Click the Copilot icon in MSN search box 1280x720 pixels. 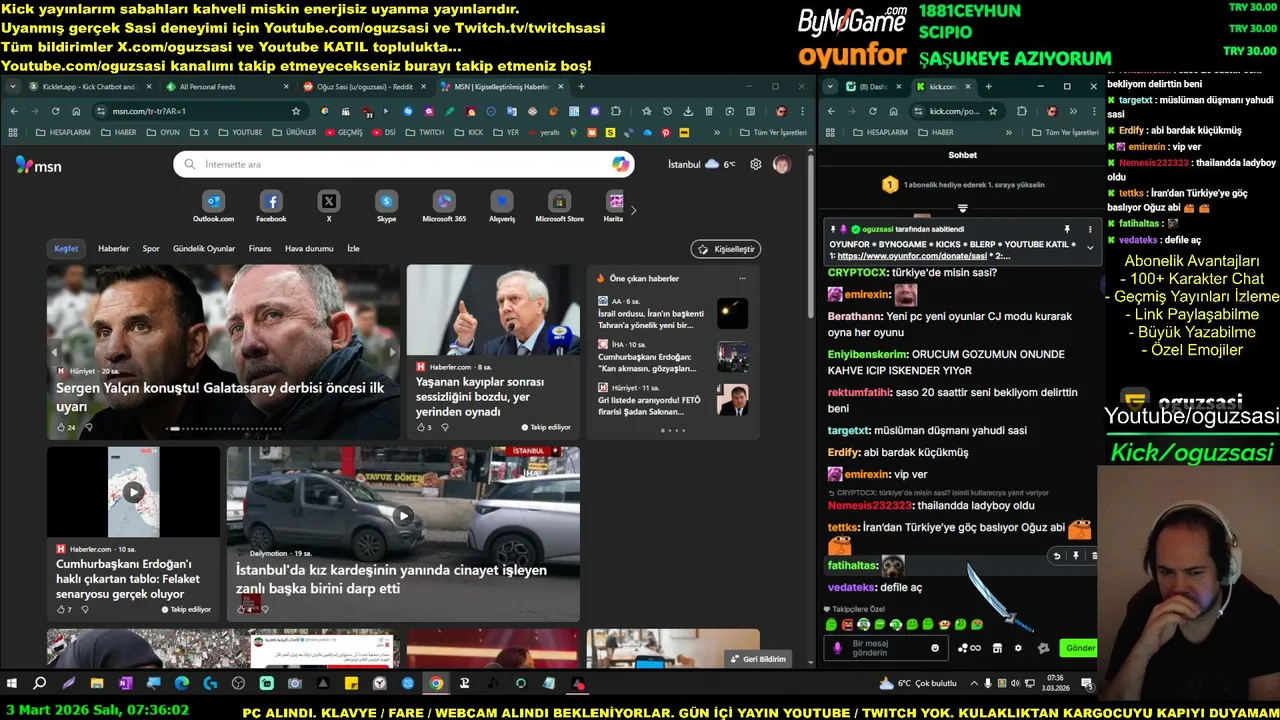[x=620, y=164]
